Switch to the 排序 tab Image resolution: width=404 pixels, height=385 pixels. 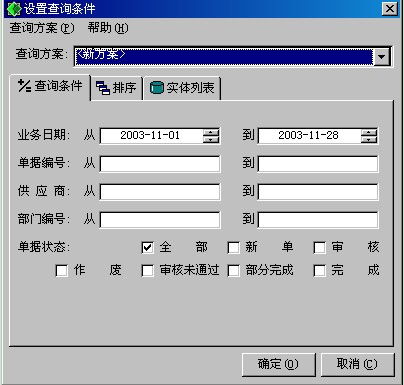[x=116, y=88]
